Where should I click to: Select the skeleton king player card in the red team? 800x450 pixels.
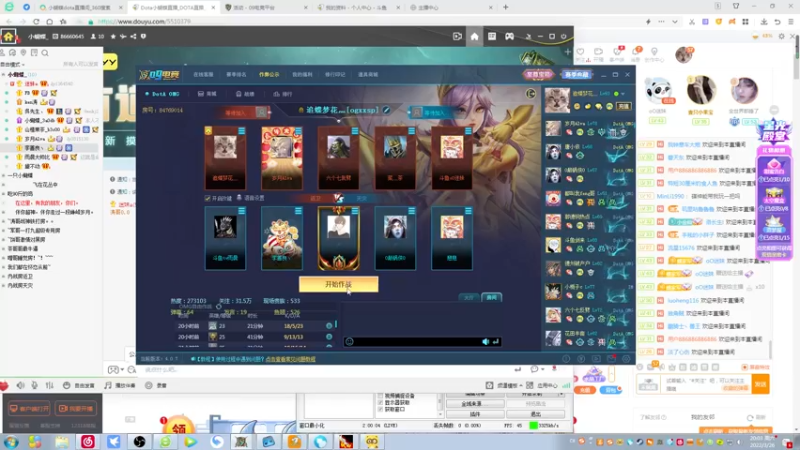(395, 158)
